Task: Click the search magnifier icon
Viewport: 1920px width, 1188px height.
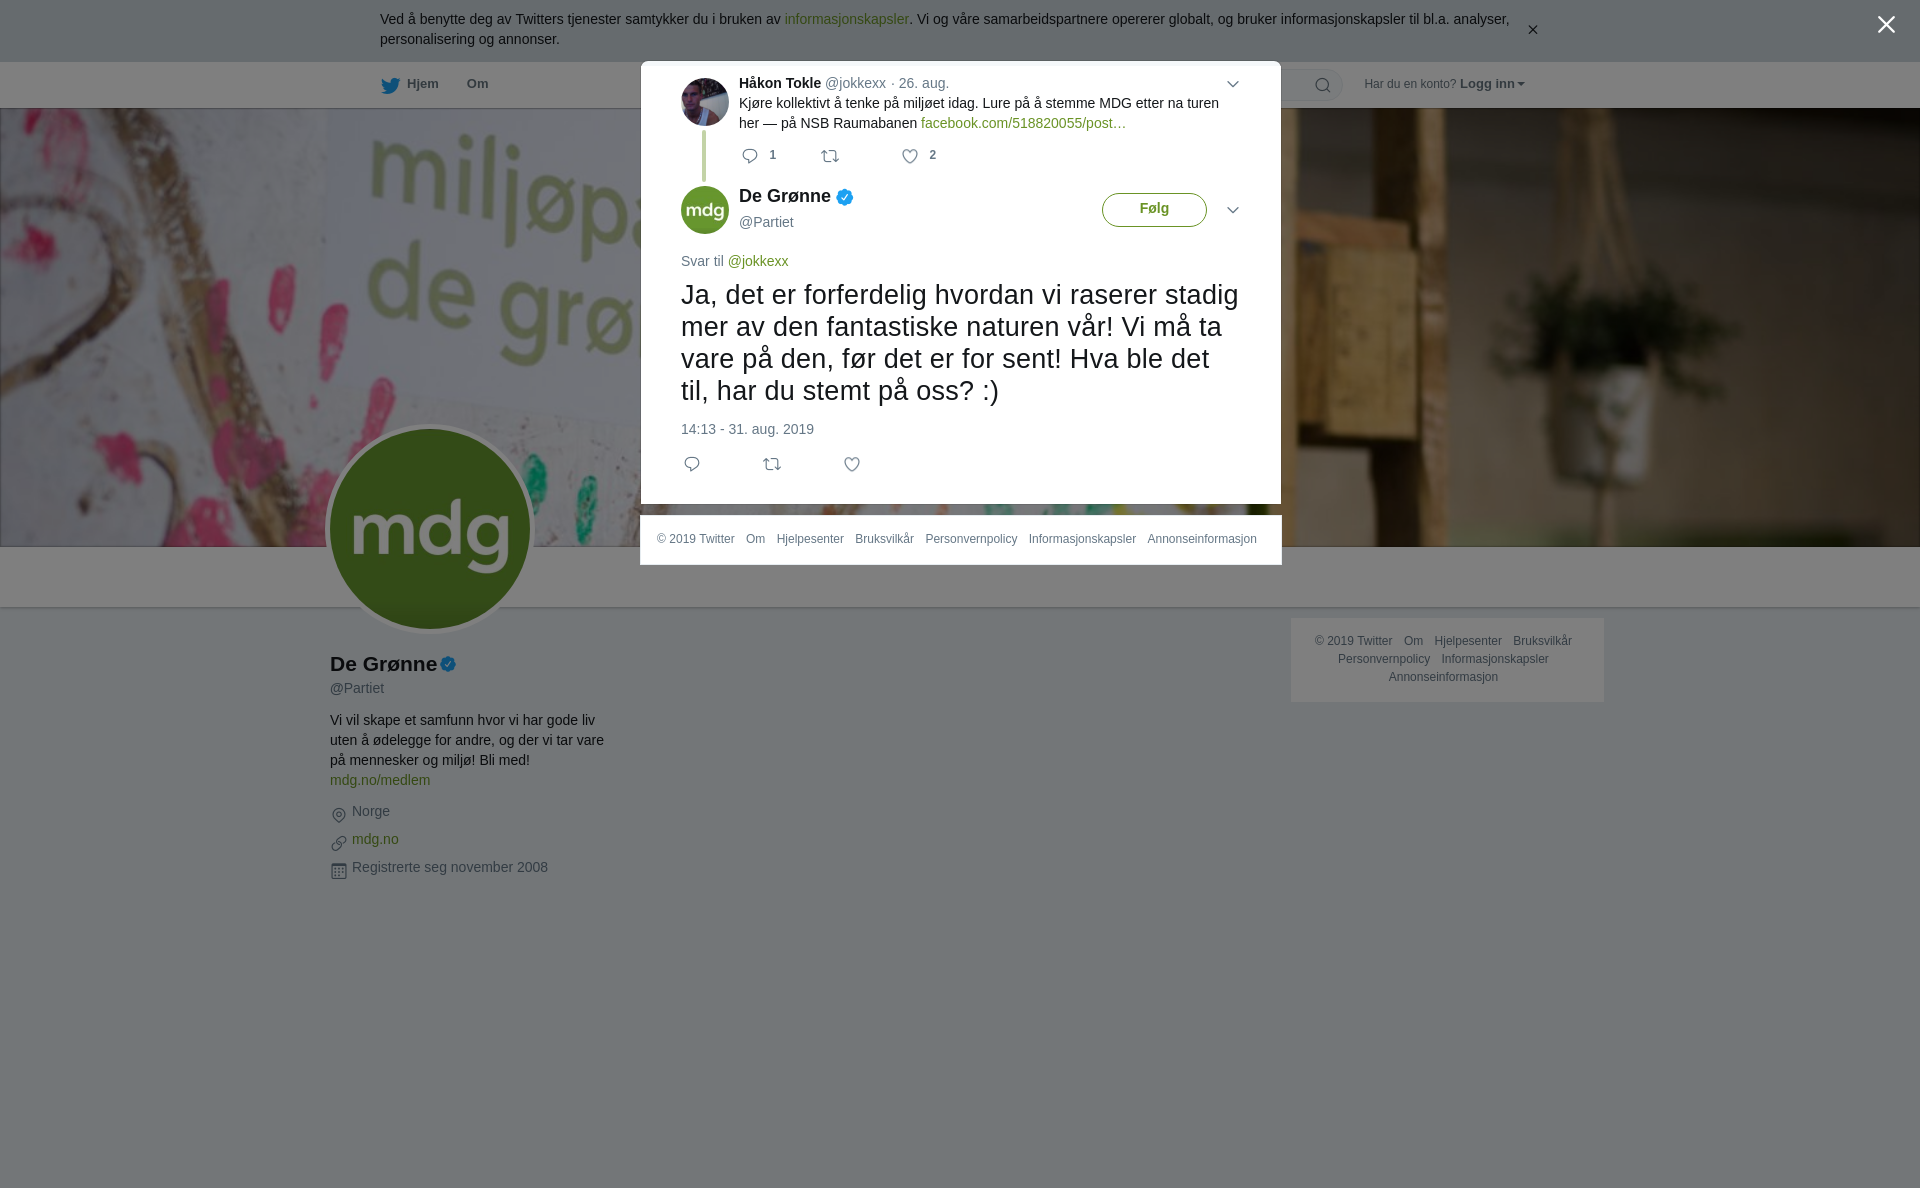Action: point(1323,85)
